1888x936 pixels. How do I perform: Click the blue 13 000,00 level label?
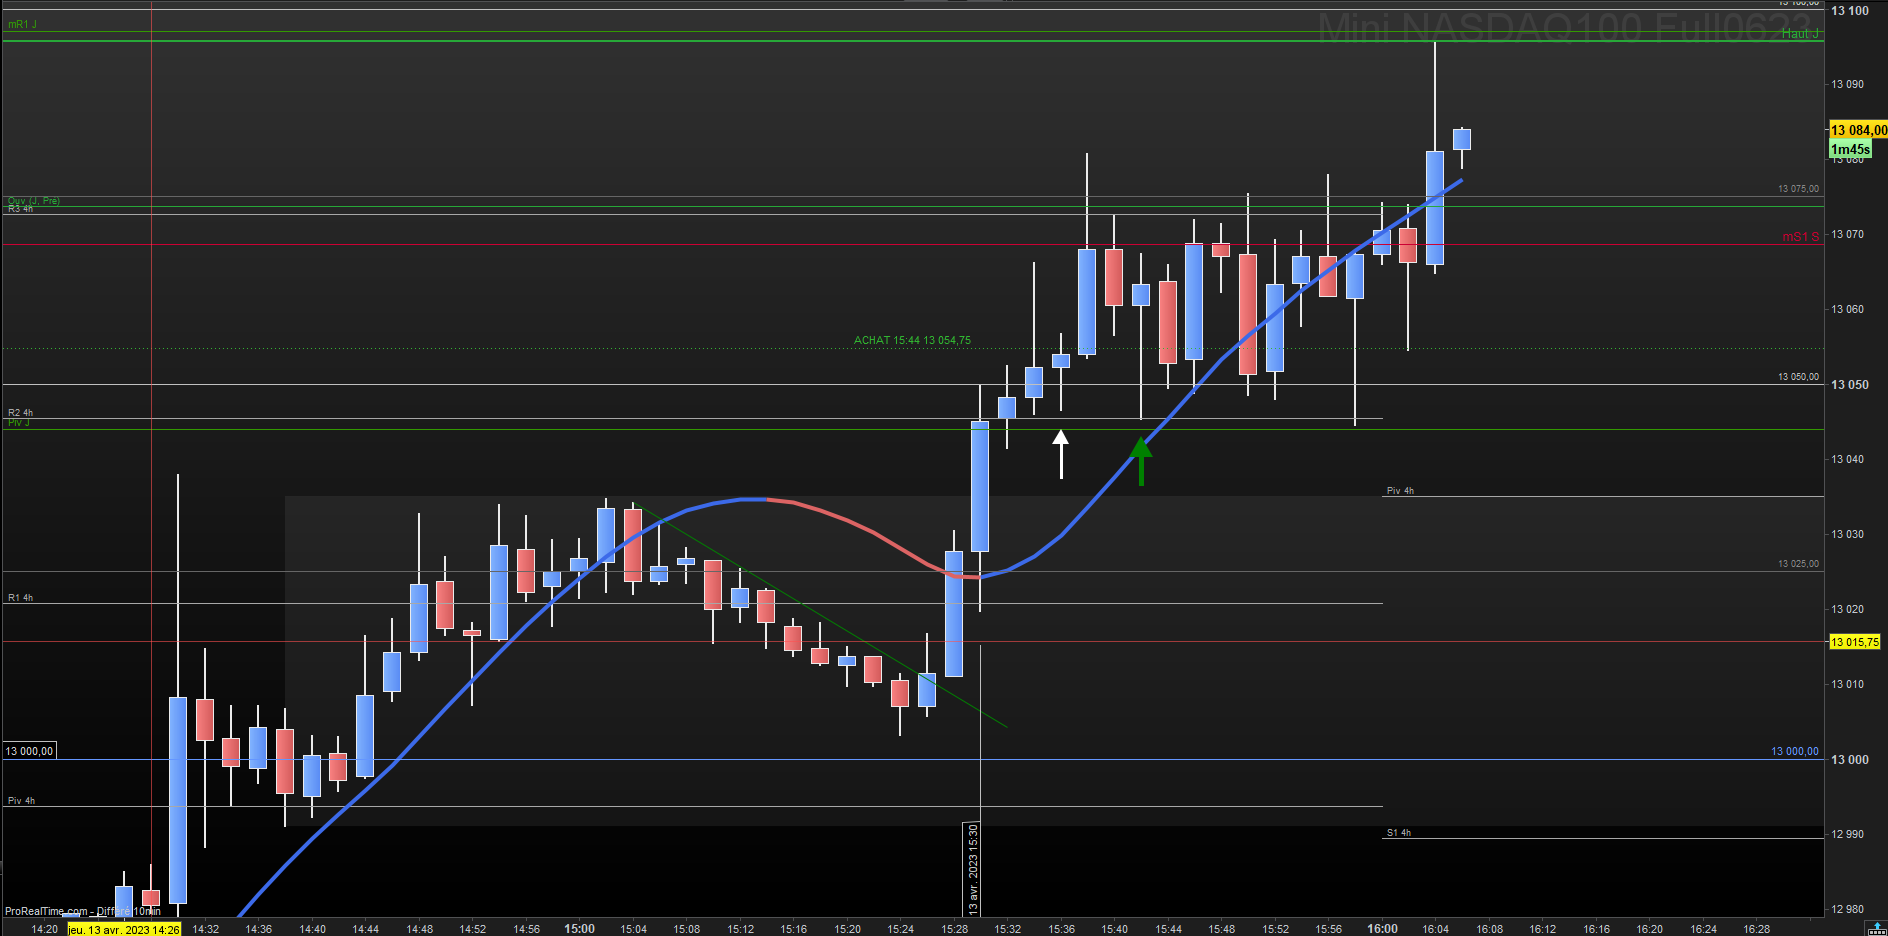click(x=1795, y=751)
